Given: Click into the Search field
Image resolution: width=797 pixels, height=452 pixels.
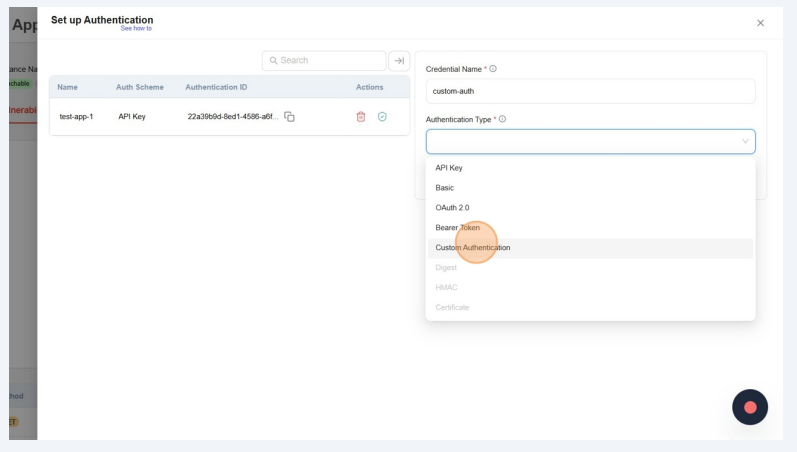Looking at the screenshot, I should [x=323, y=61].
